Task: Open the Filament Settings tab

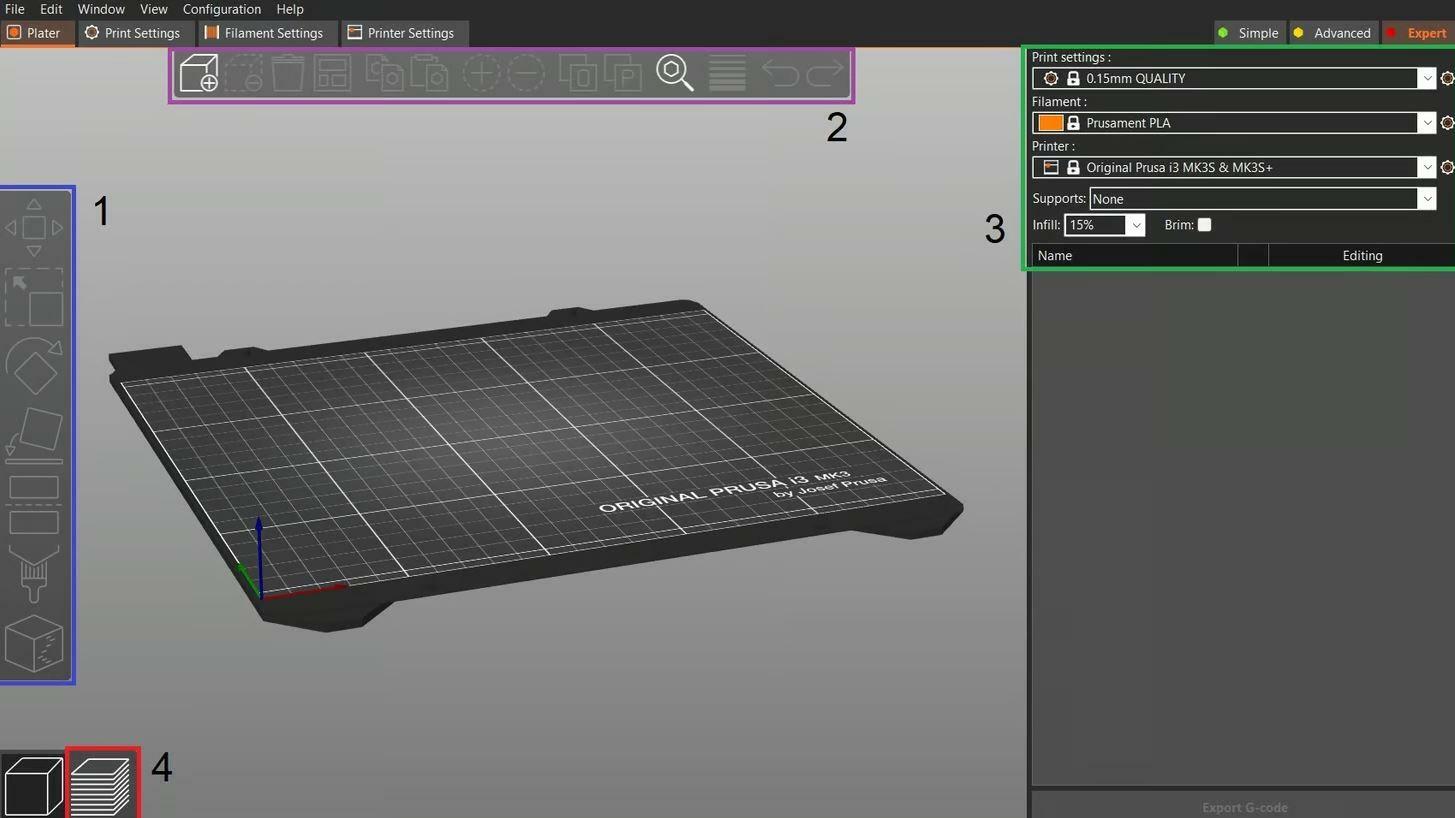Action: click(x=264, y=33)
